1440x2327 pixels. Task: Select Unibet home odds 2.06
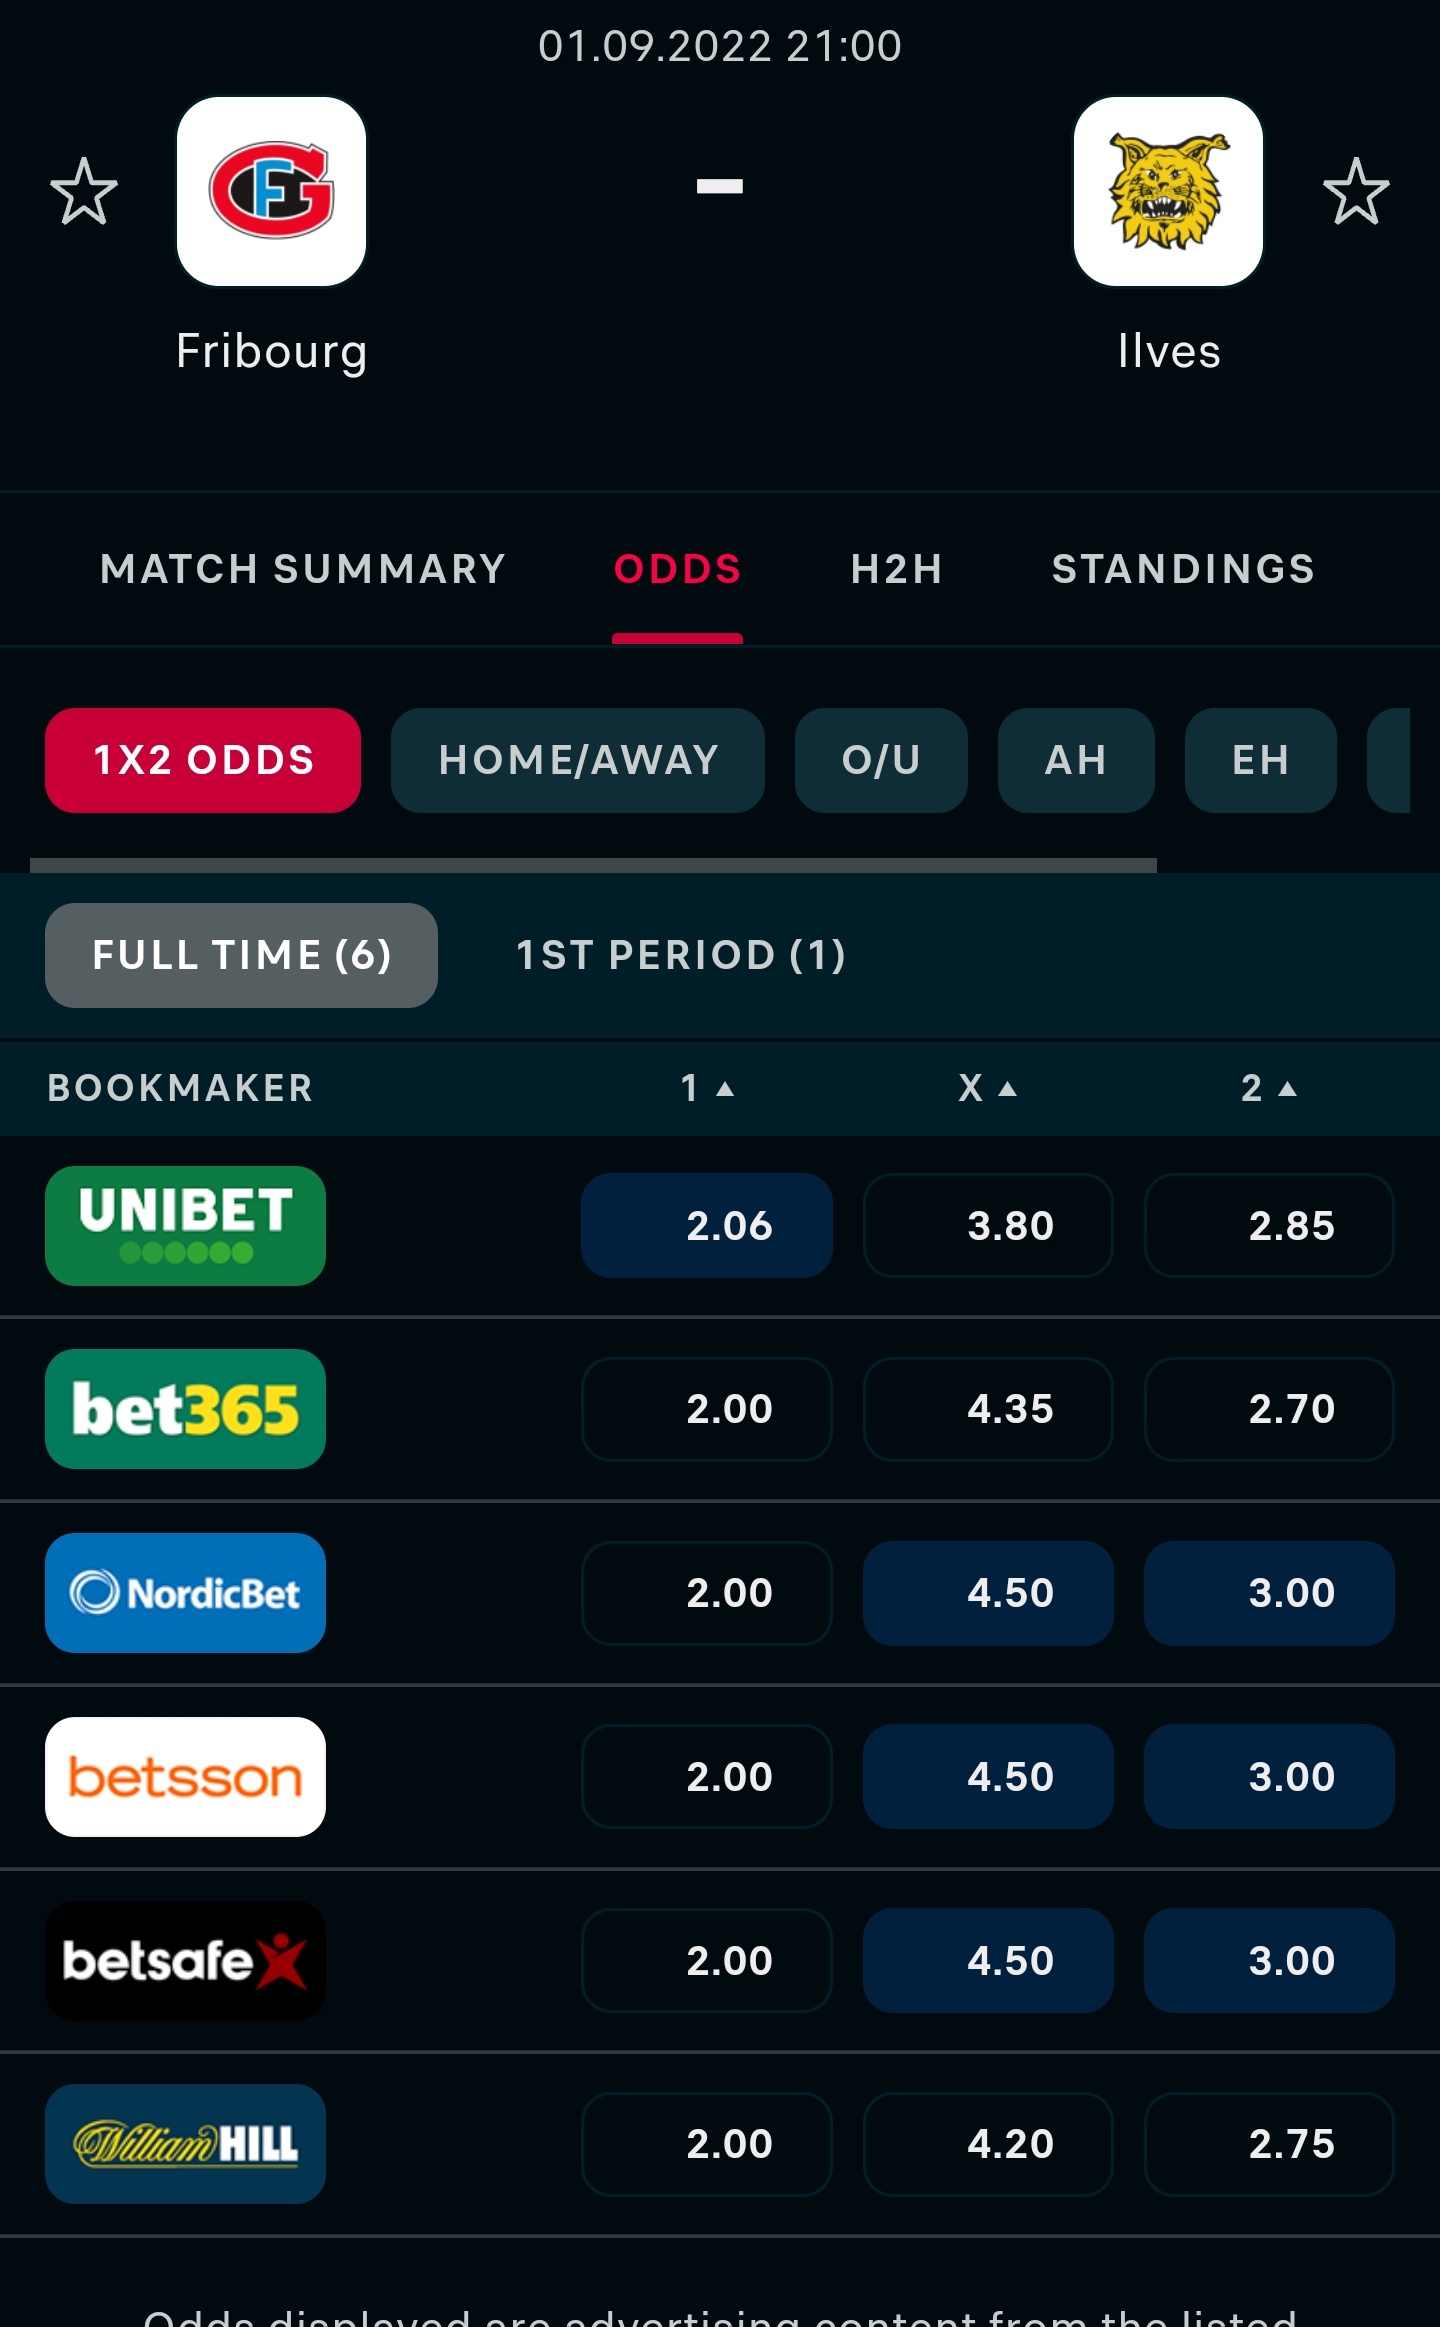pyautogui.click(x=707, y=1226)
